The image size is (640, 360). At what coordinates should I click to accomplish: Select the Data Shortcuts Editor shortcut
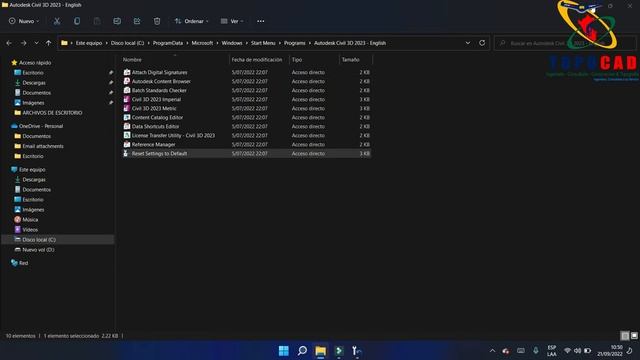[x=247, y=126]
